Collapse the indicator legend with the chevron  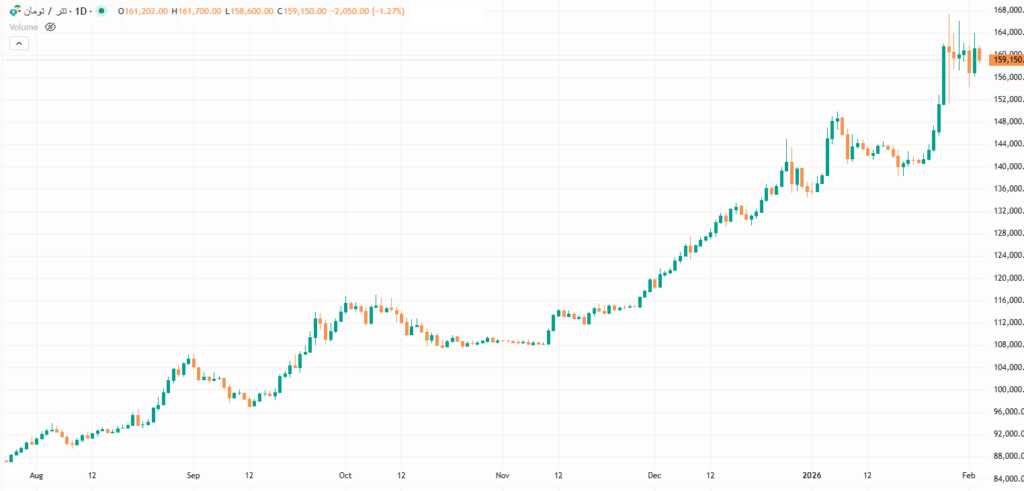19,44
